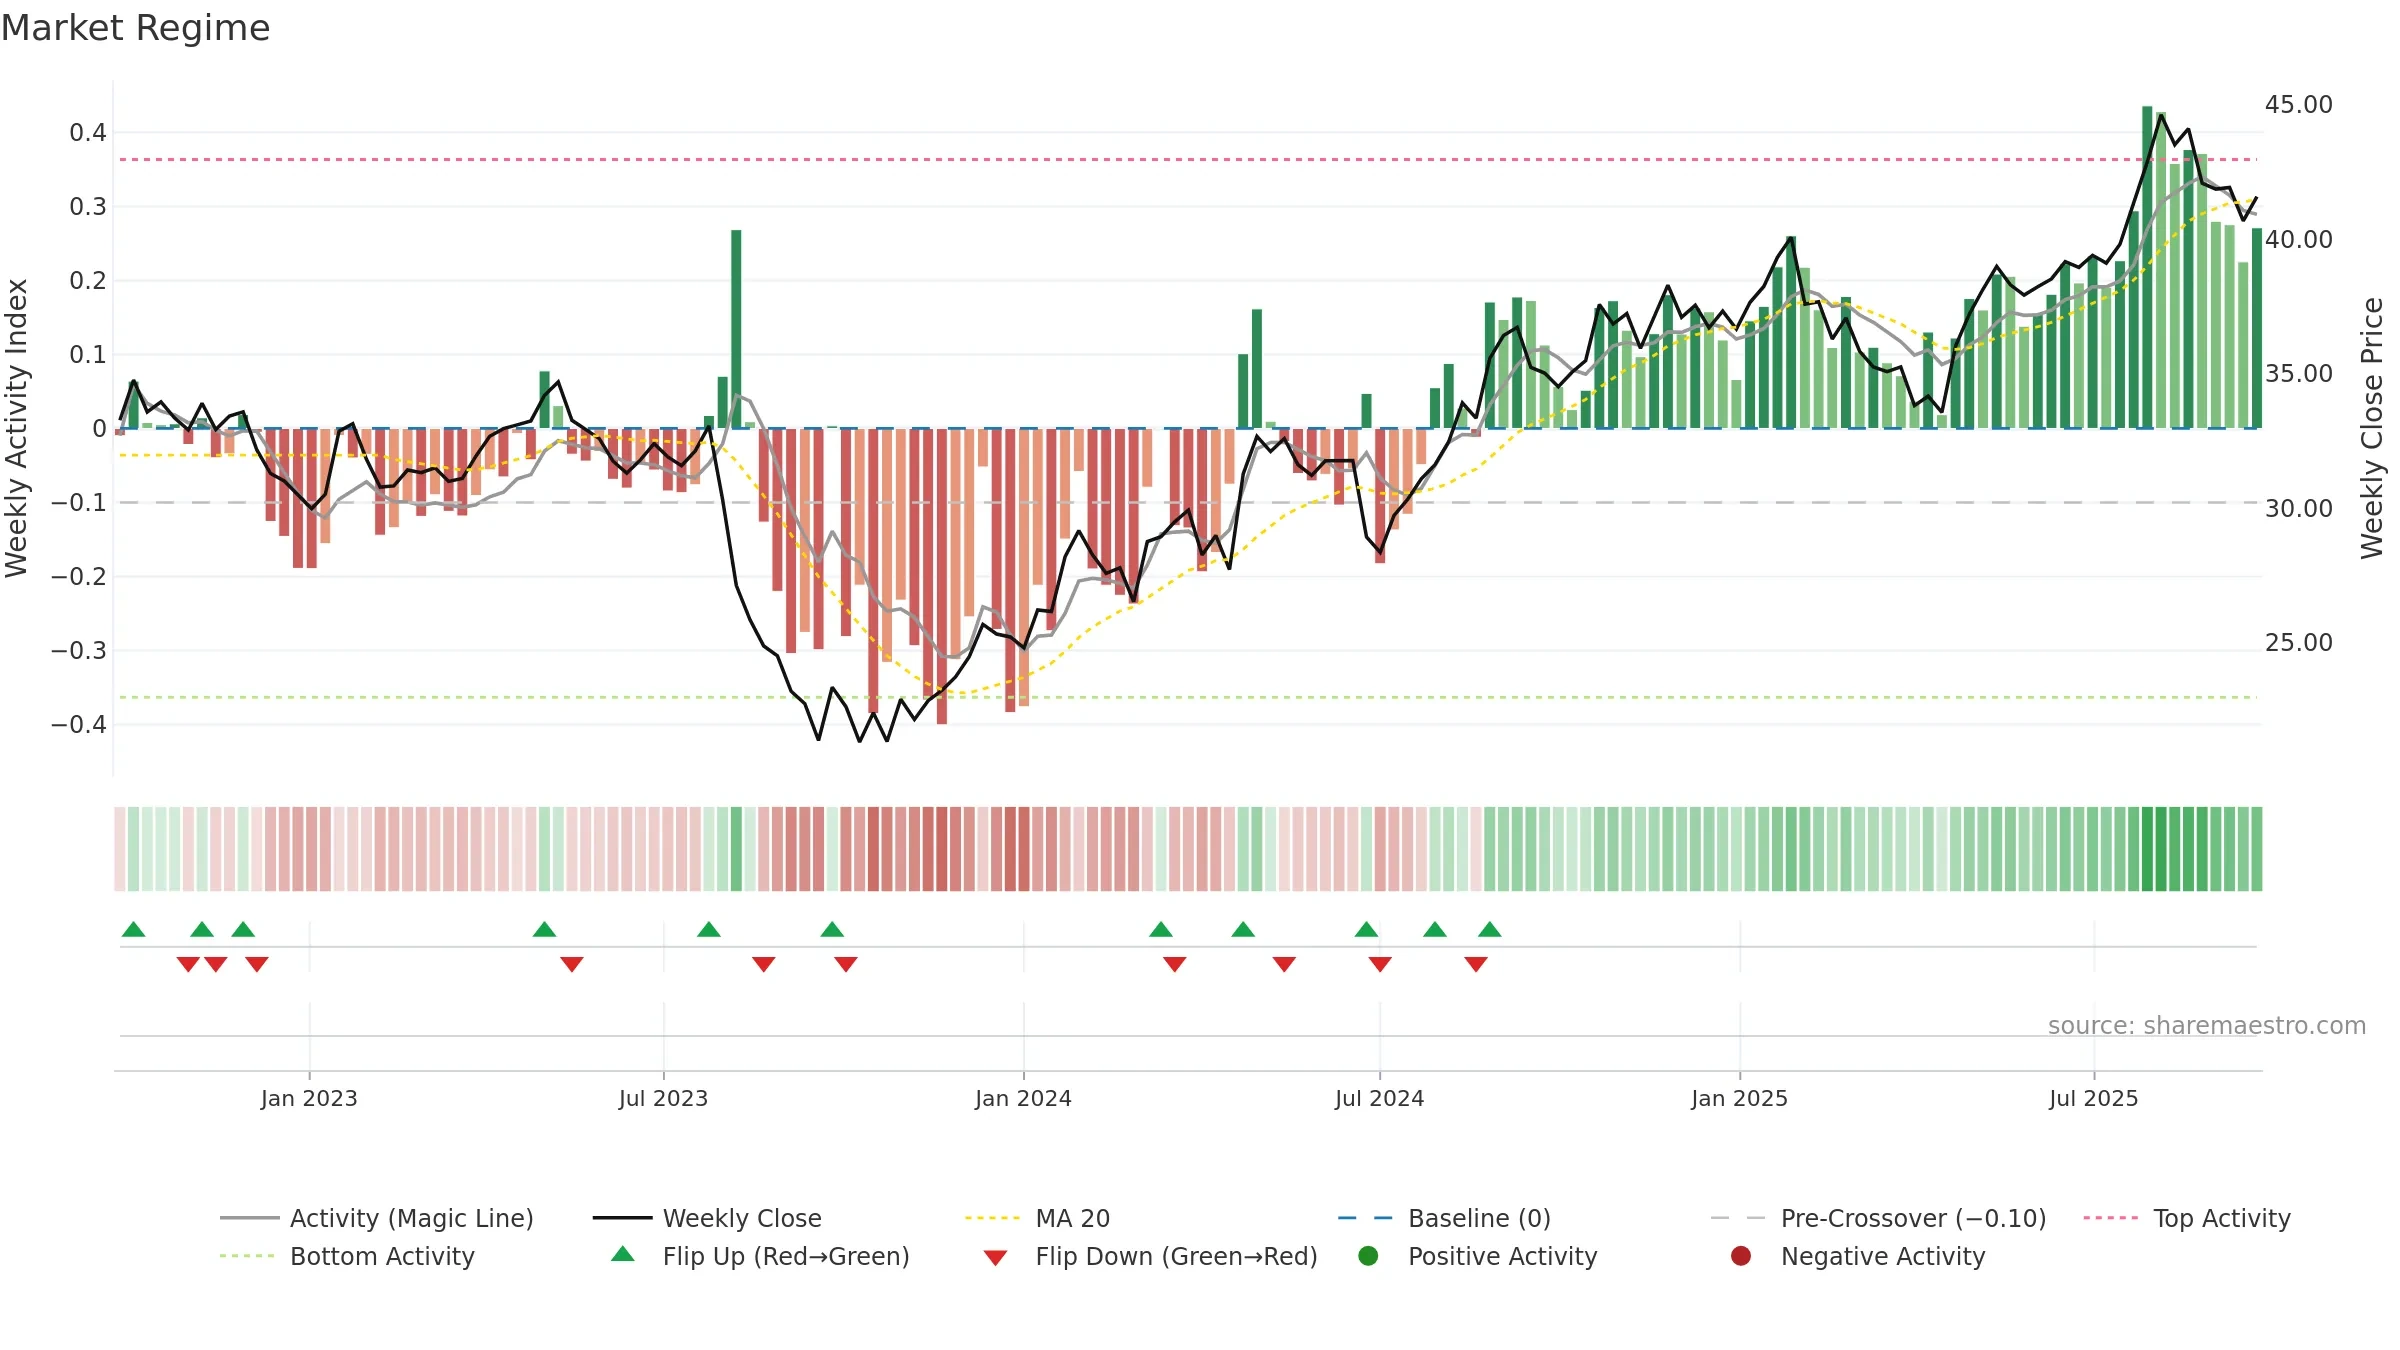Click the 0.3 left axis tick
This screenshot has height=1350, width=2400.
[x=88, y=206]
